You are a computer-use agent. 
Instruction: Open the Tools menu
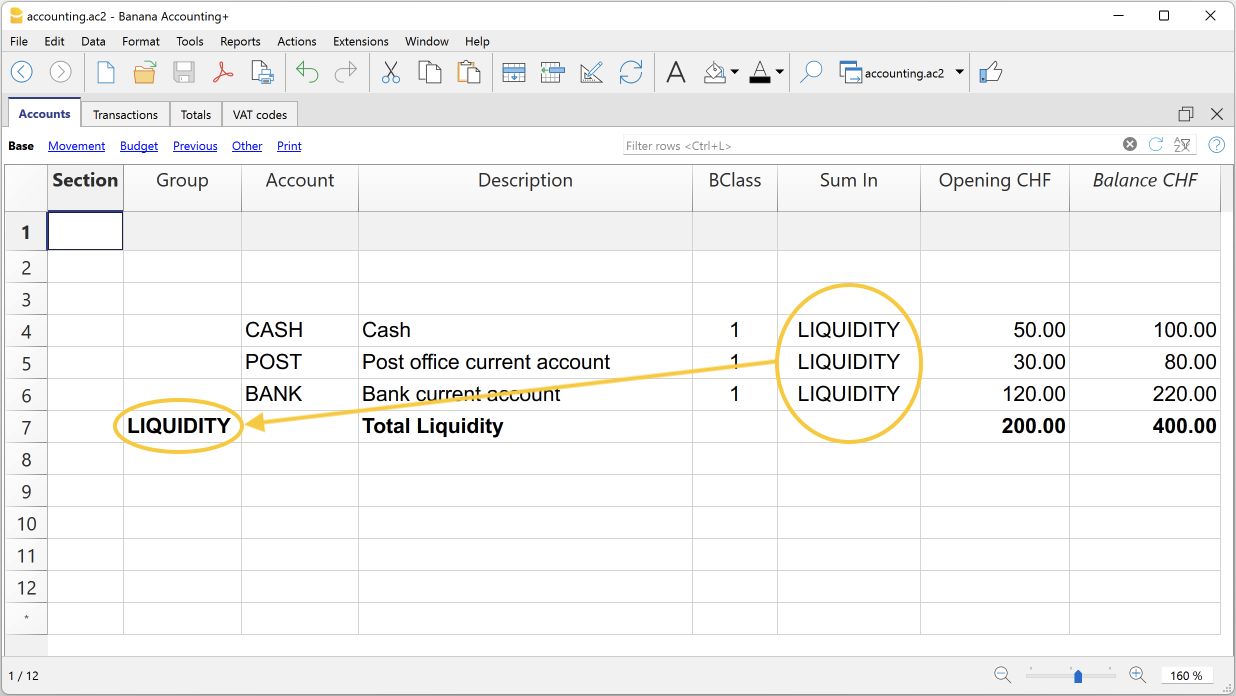tap(190, 41)
